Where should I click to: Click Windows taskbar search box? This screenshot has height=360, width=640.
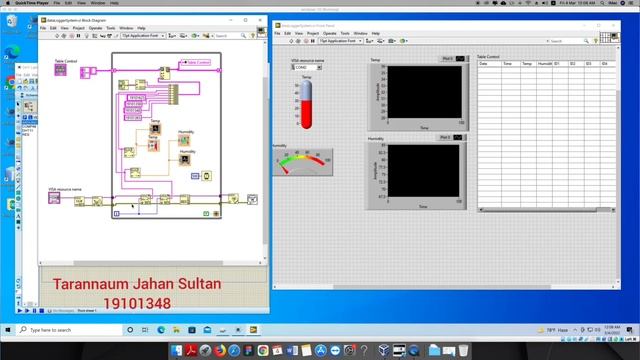pos(69,330)
